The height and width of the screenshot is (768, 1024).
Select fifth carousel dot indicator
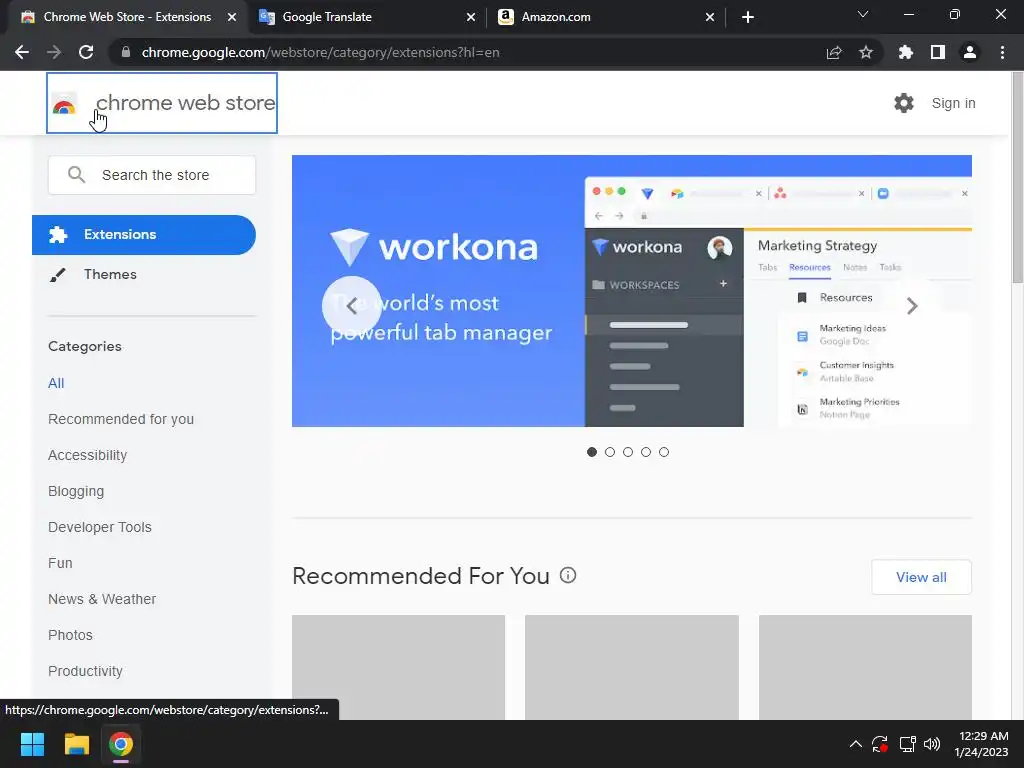[x=664, y=452]
